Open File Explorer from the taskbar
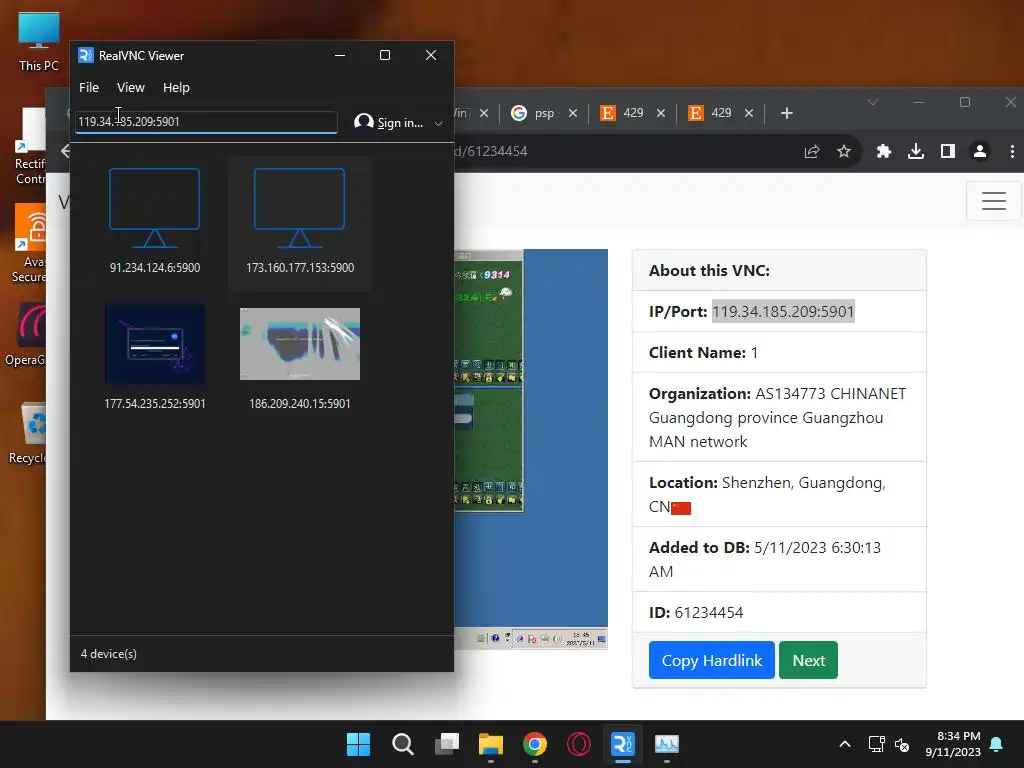 click(x=490, y=744)
